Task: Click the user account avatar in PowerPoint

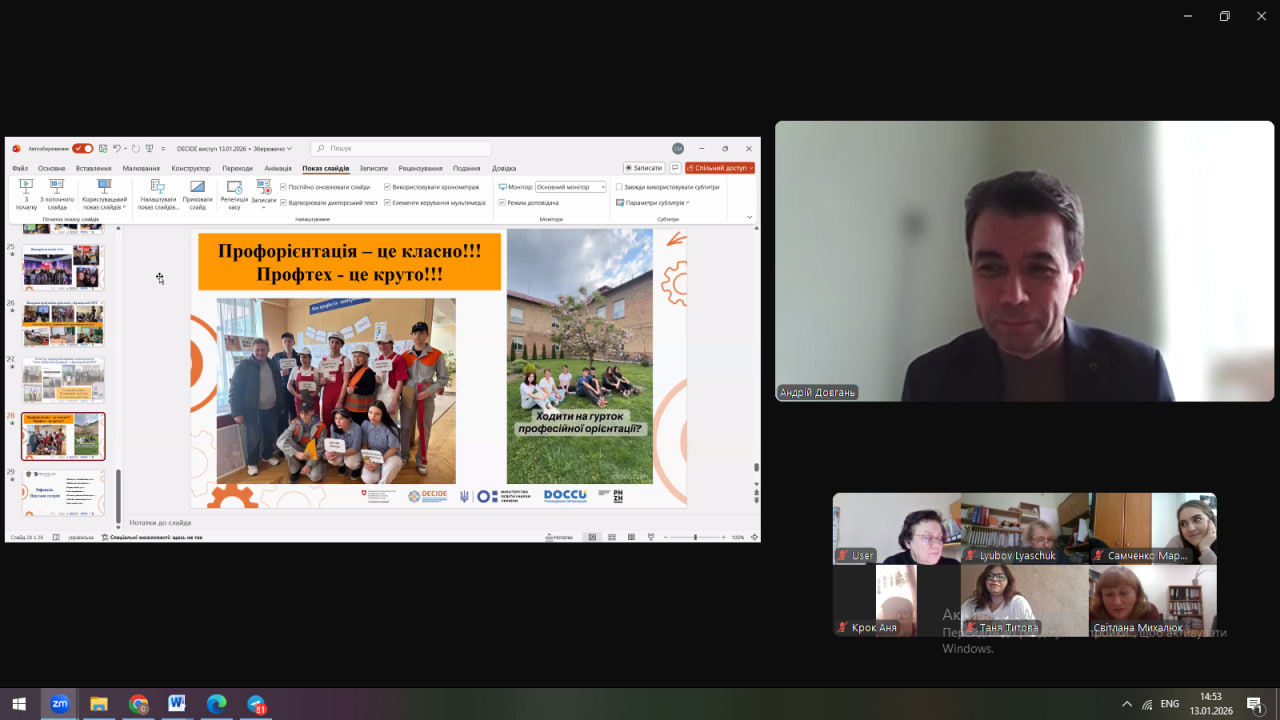Action: pyautogui.click(x=678, y=148)
